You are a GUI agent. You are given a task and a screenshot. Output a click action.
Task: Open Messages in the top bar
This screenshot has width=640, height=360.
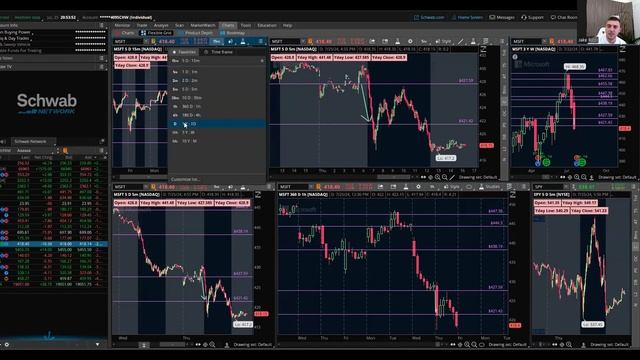point(502,18)
